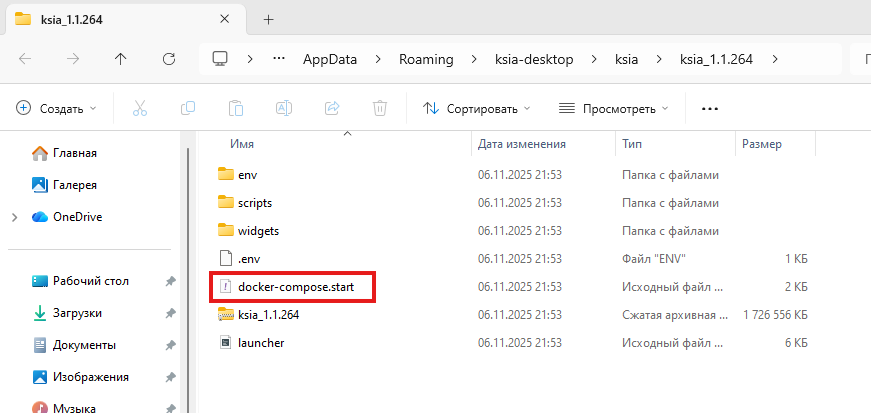Go back with the left arrow
The width and height of the screenshot is (871, 413).
(x=25, y=59)
